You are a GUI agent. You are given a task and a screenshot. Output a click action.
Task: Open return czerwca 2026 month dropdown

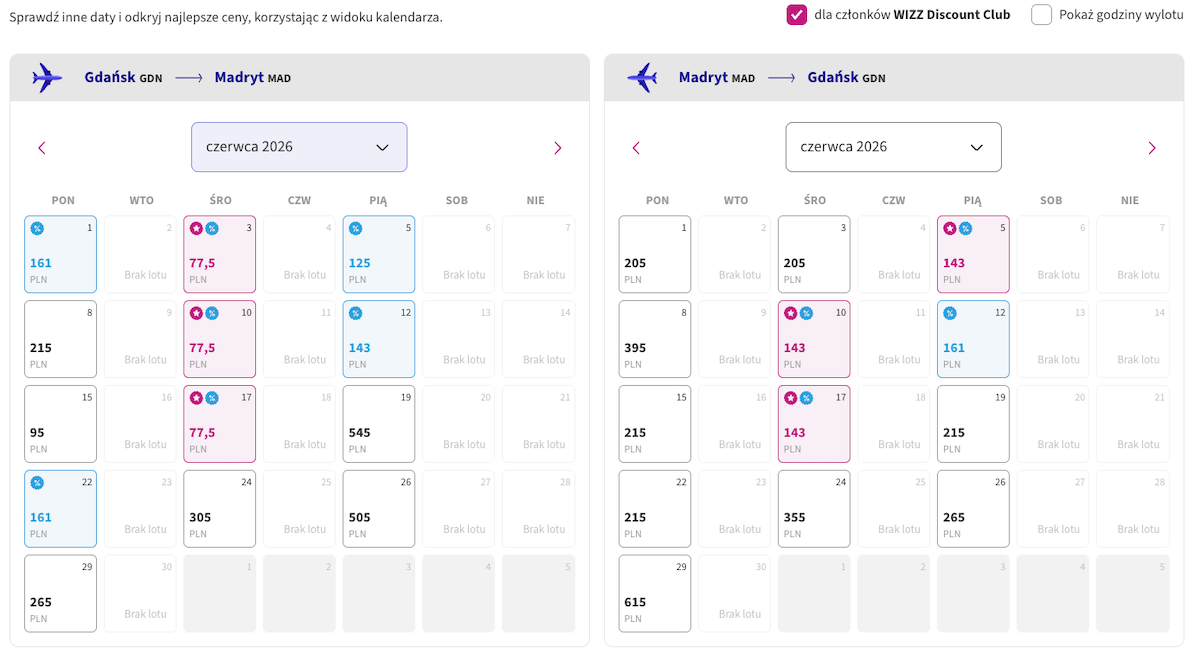click(893, 147)
